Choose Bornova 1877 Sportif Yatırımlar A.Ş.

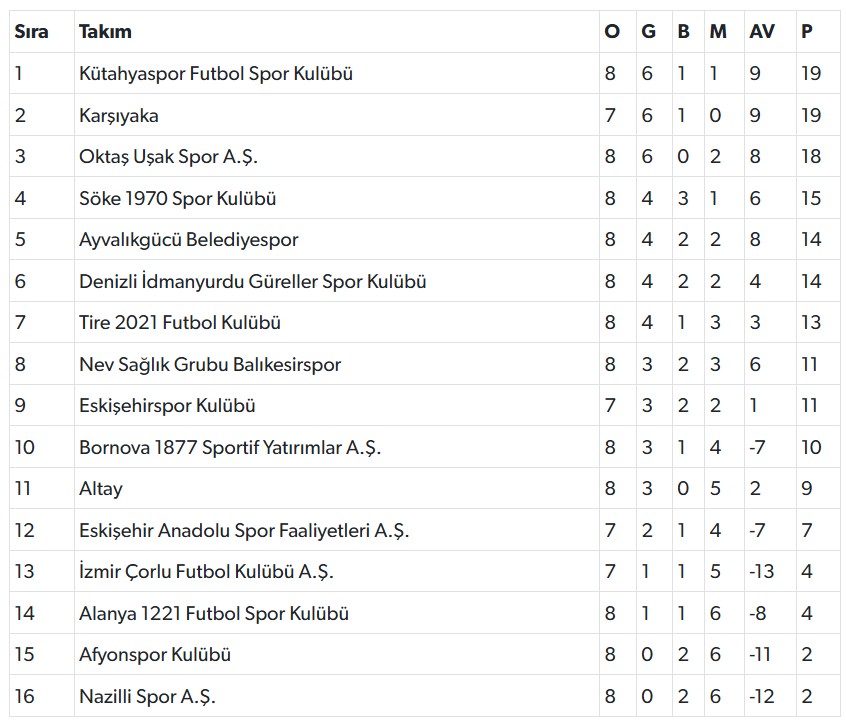click(230, 448)
